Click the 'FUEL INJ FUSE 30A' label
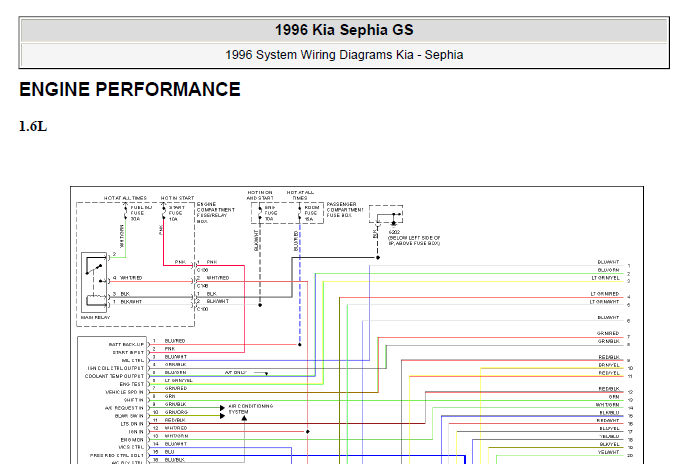 (x=141, y=213)
